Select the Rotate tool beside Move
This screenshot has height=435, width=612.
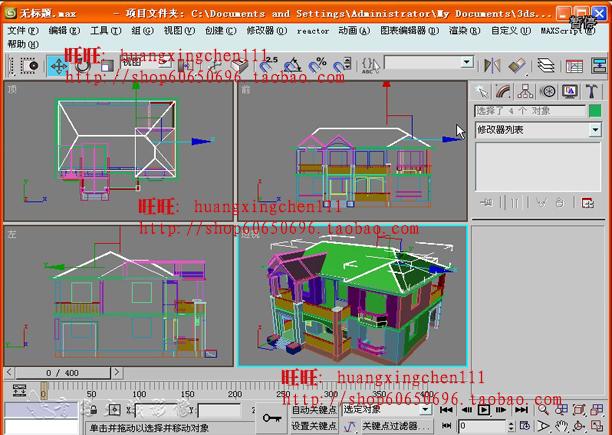[x=82, y=66]
